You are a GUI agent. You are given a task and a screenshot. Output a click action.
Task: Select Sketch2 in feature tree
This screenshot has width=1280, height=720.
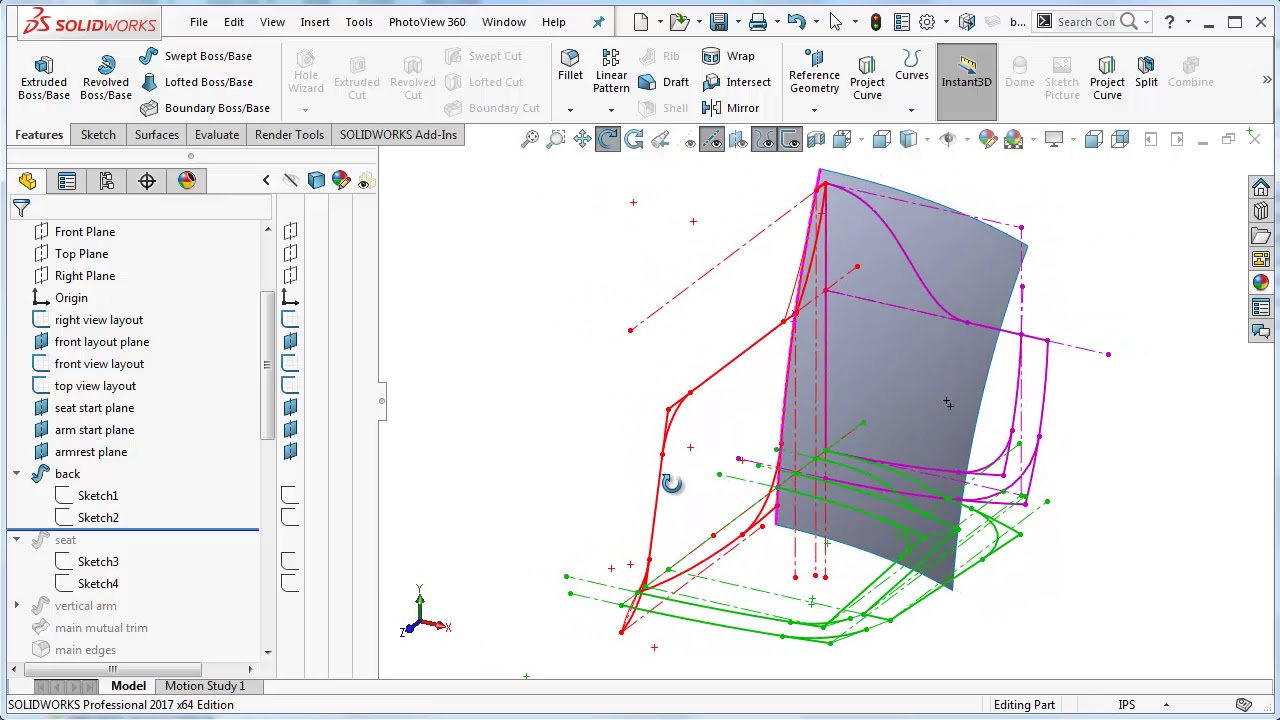coord(98,518)
